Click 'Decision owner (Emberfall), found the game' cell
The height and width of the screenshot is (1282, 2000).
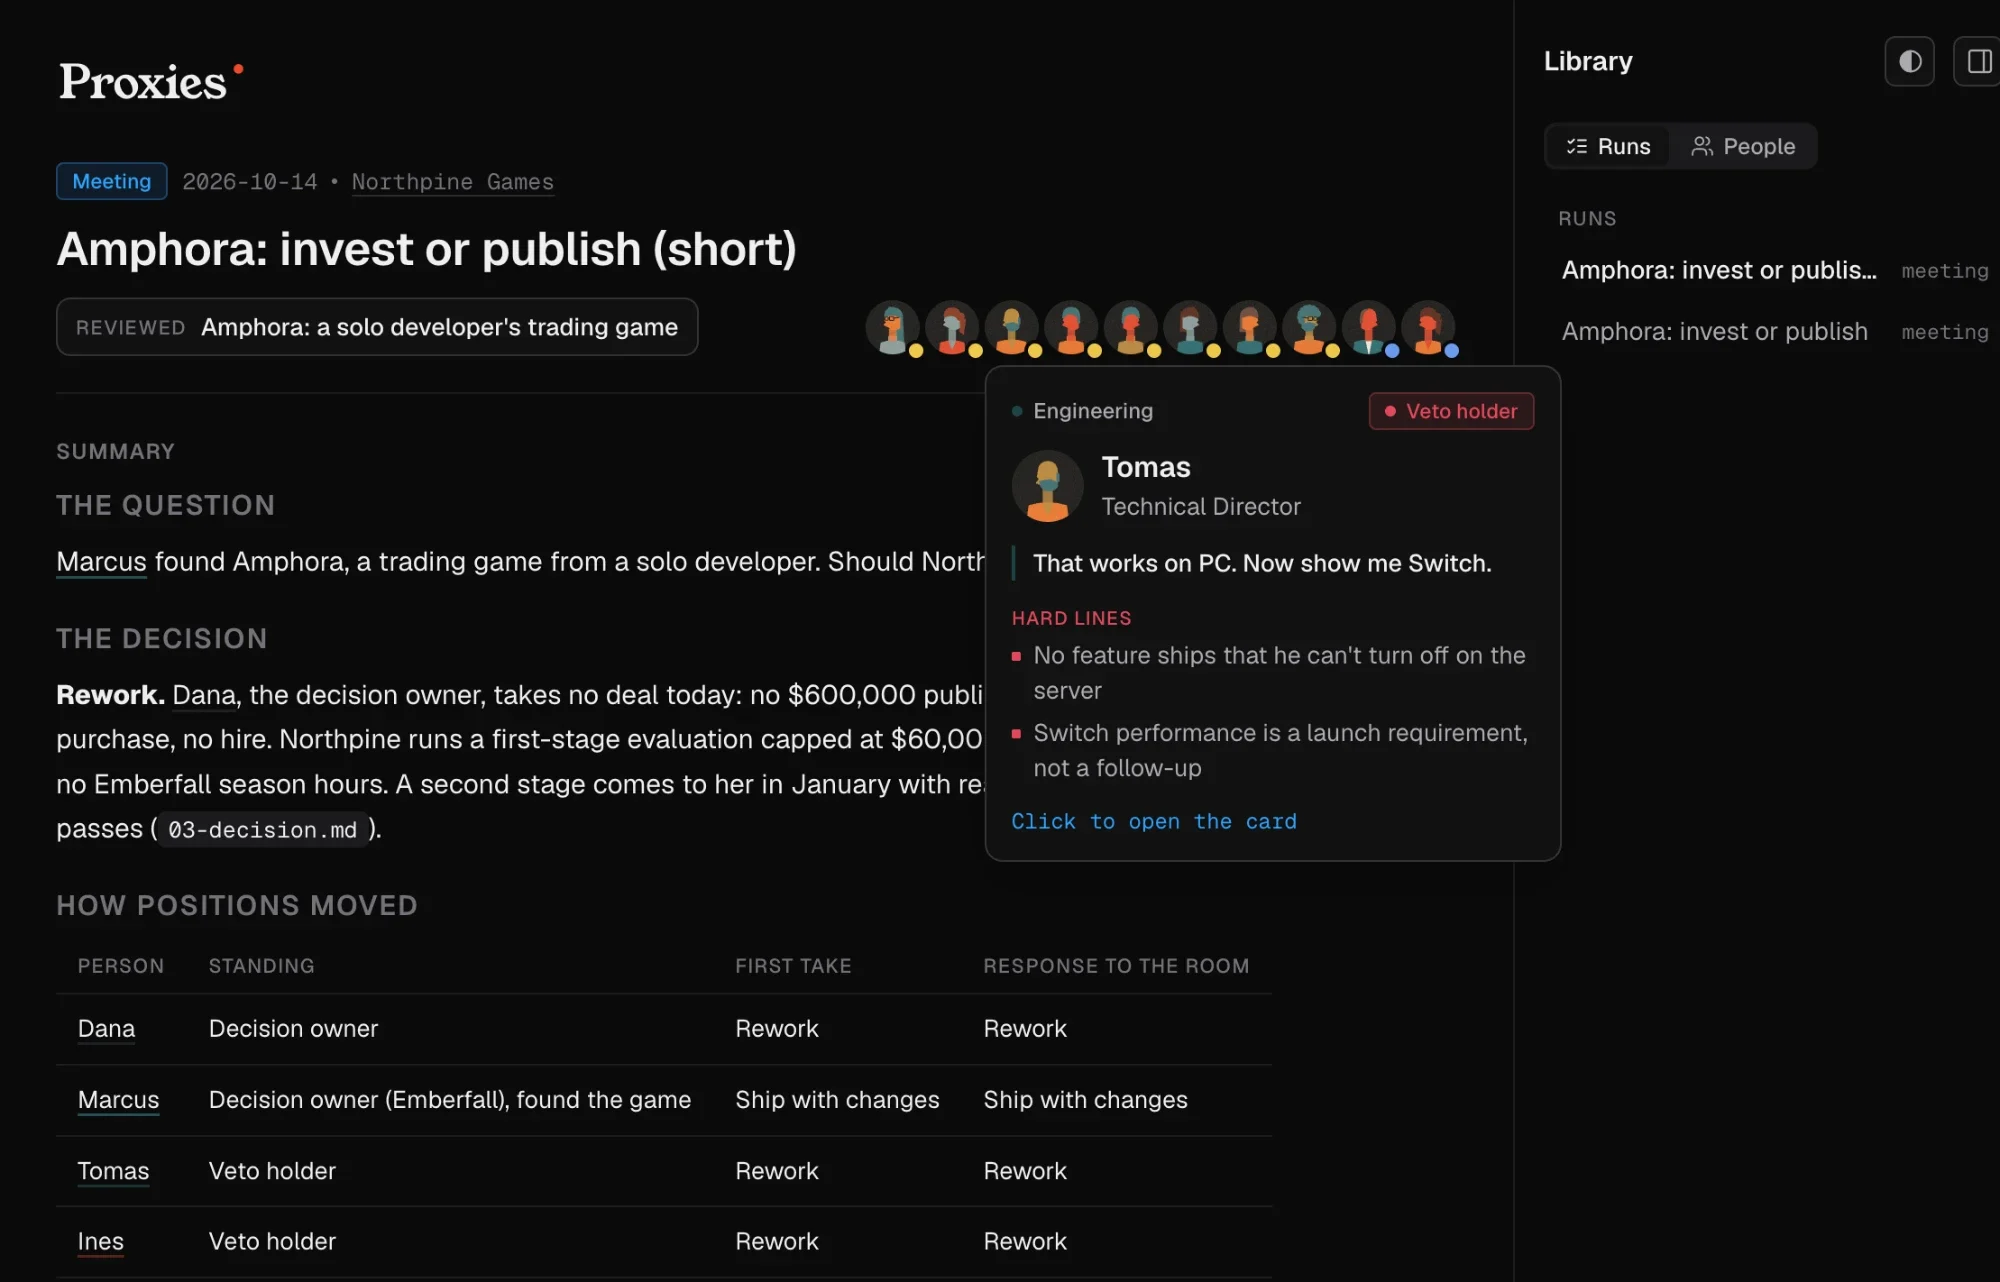click(450, 1100)
